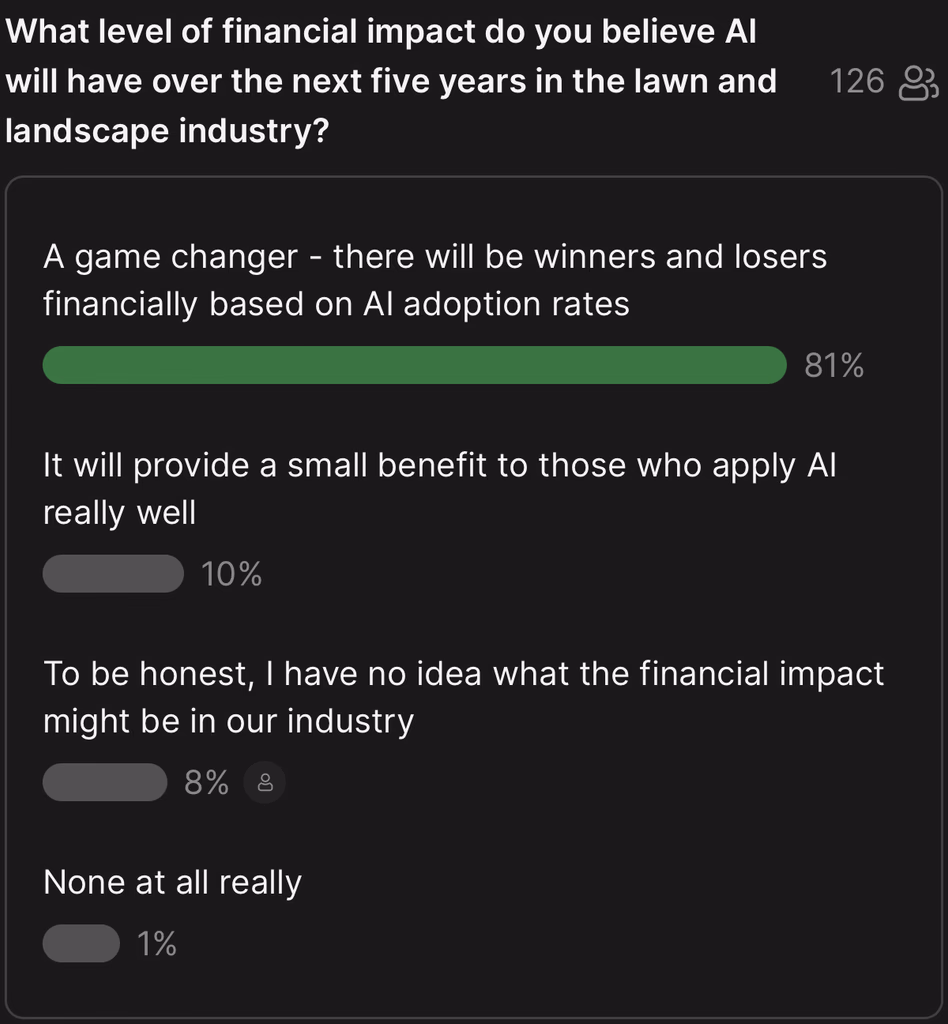Click the gray 10% result bar
This screenshot has width=948, height=1024.
[x=113, y=574]
